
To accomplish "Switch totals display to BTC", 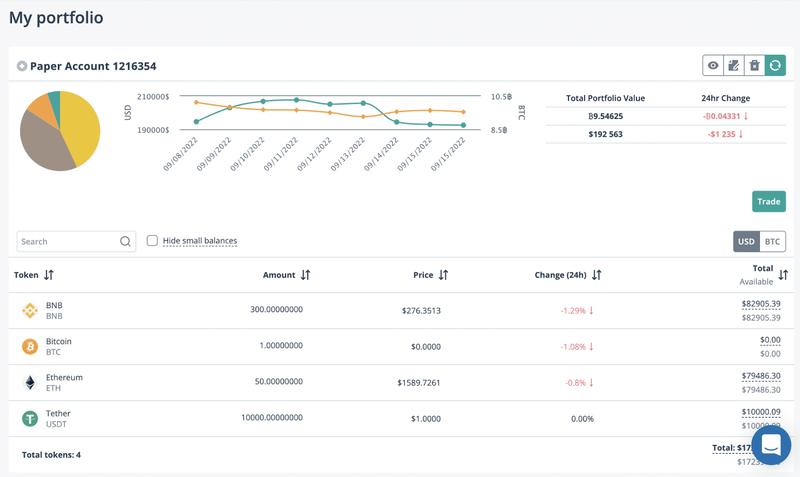I will pos(772,241).
